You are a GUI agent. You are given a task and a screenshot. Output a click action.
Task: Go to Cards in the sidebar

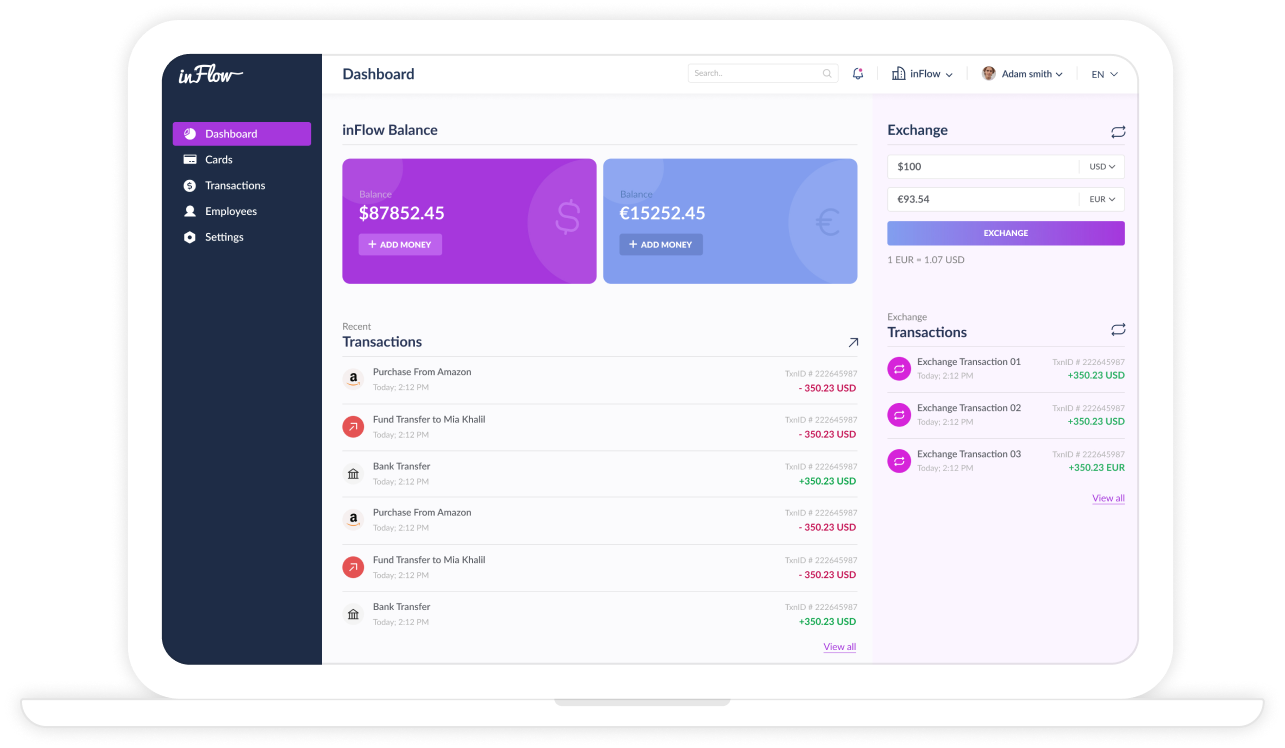[218, 160]
